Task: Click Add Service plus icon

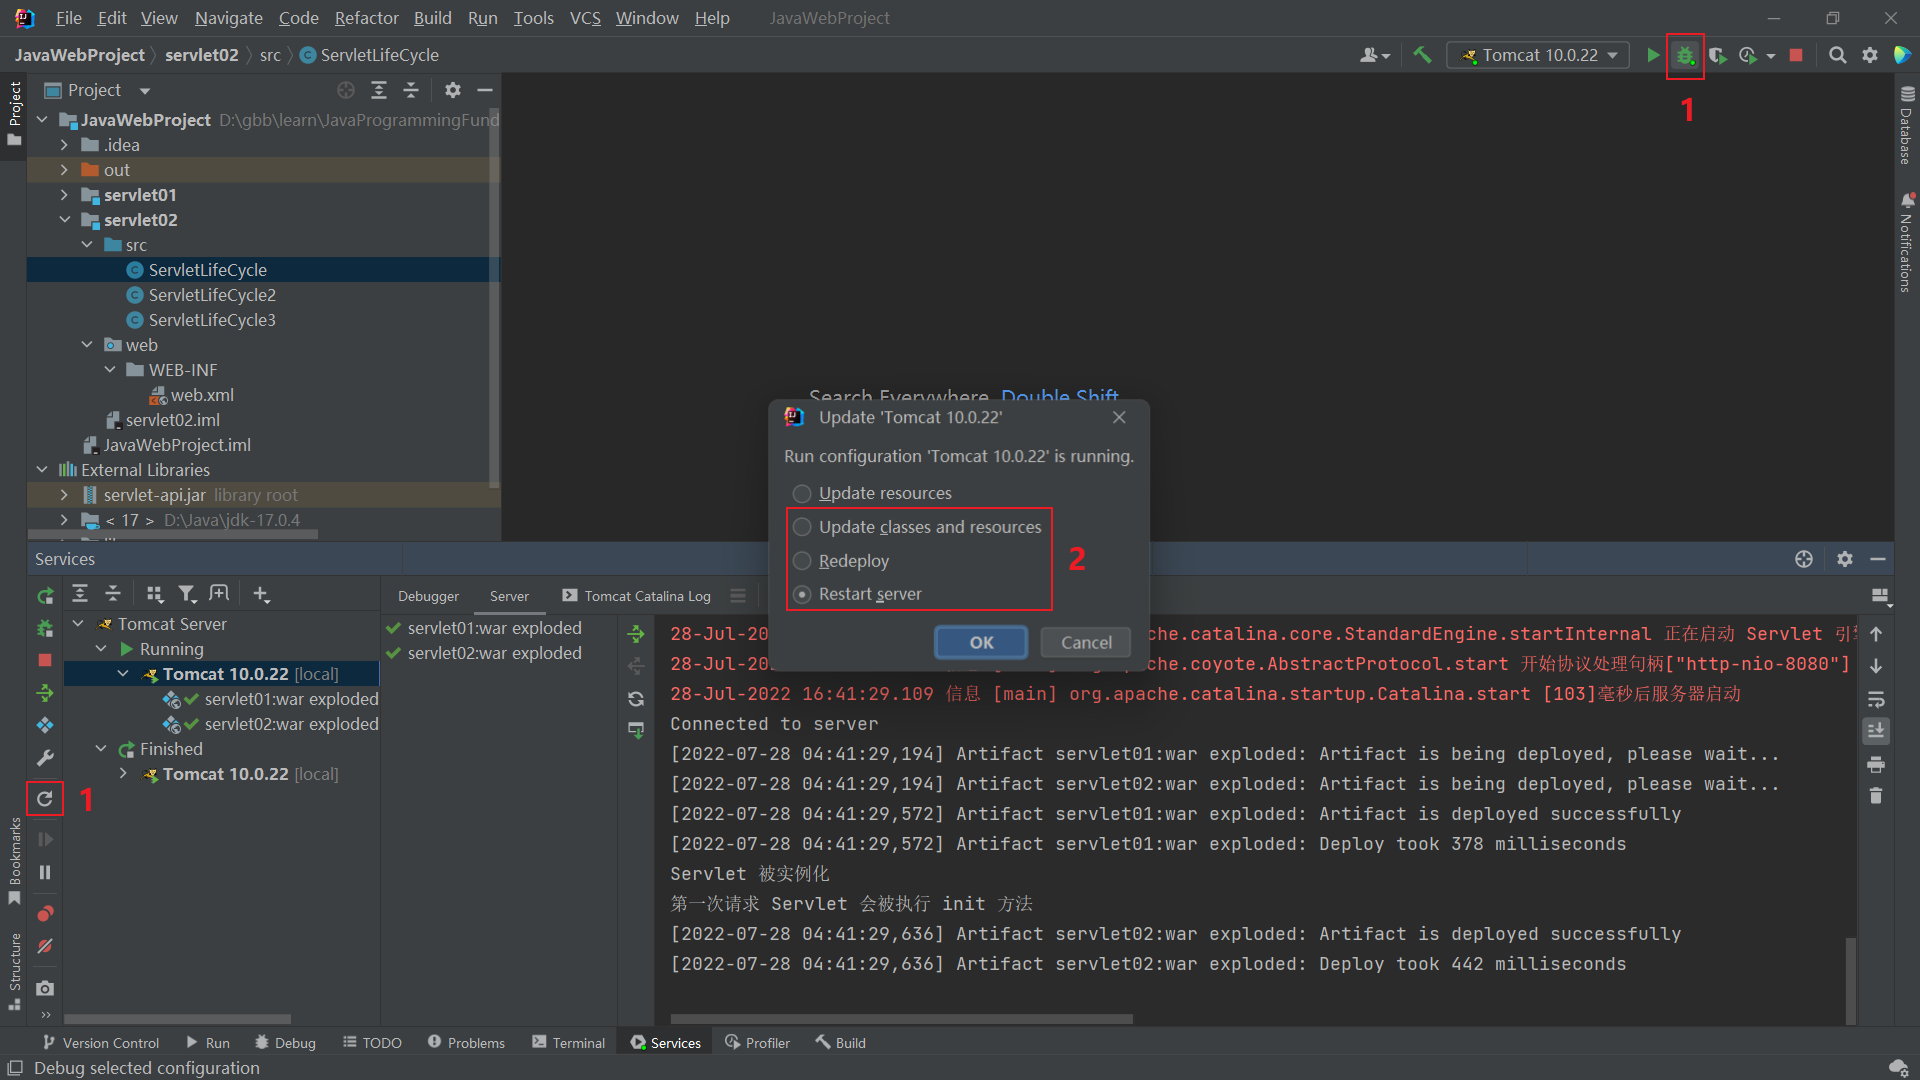Action: pos(261,594)
